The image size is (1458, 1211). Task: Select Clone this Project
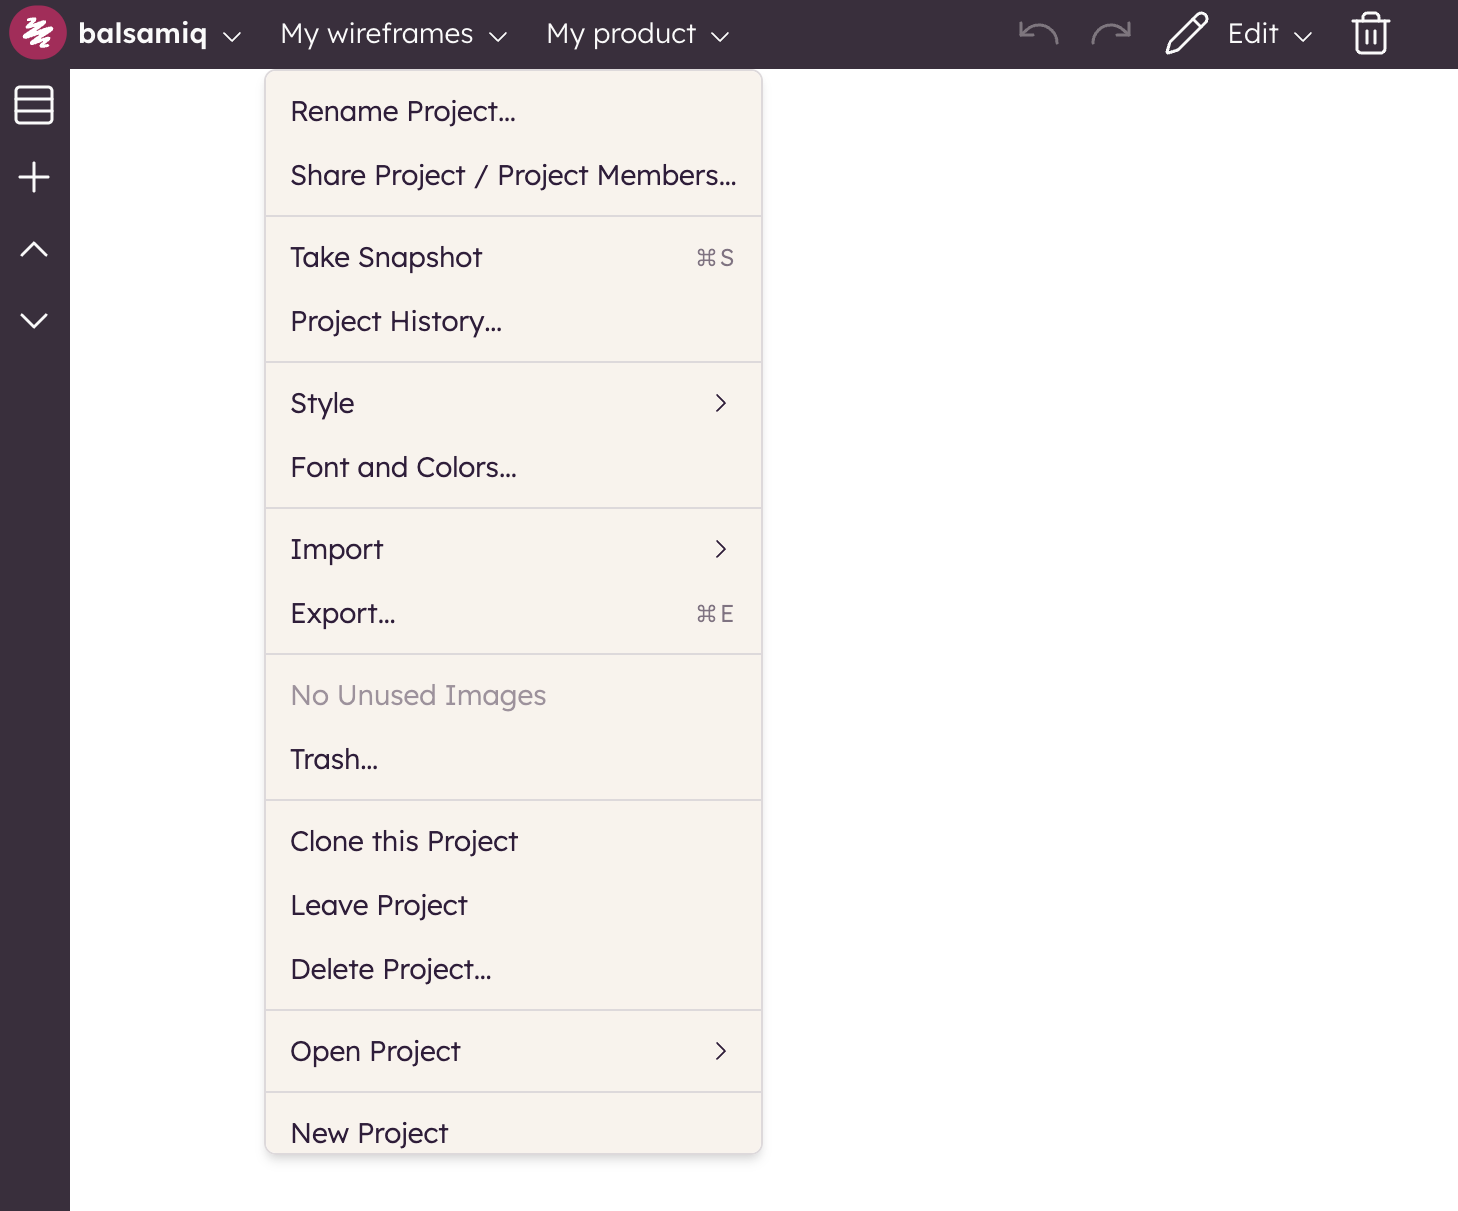[404, 841]
